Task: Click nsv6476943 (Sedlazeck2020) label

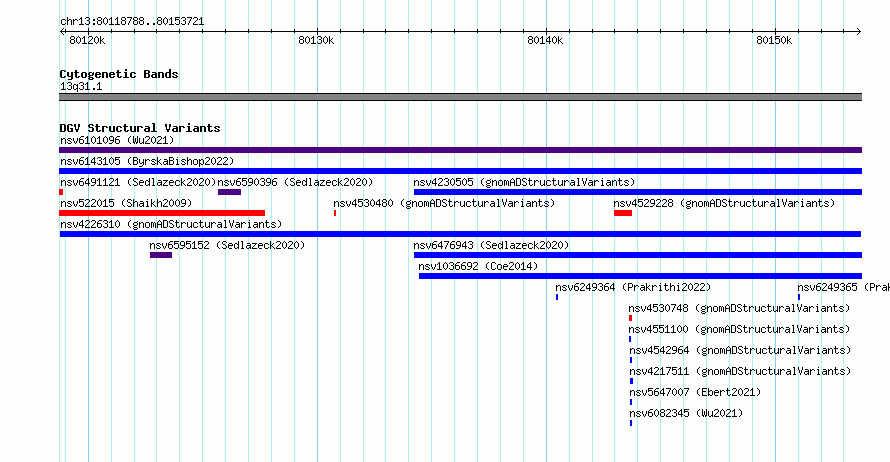Action: [x=491, y=245]
